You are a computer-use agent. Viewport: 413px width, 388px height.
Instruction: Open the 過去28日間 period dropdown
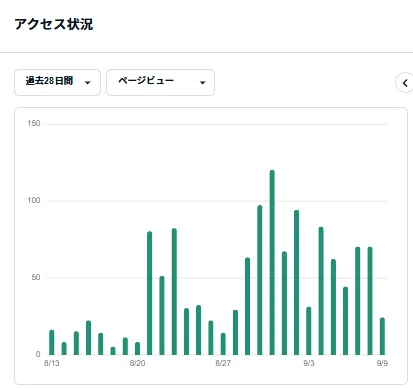point(57,82)
